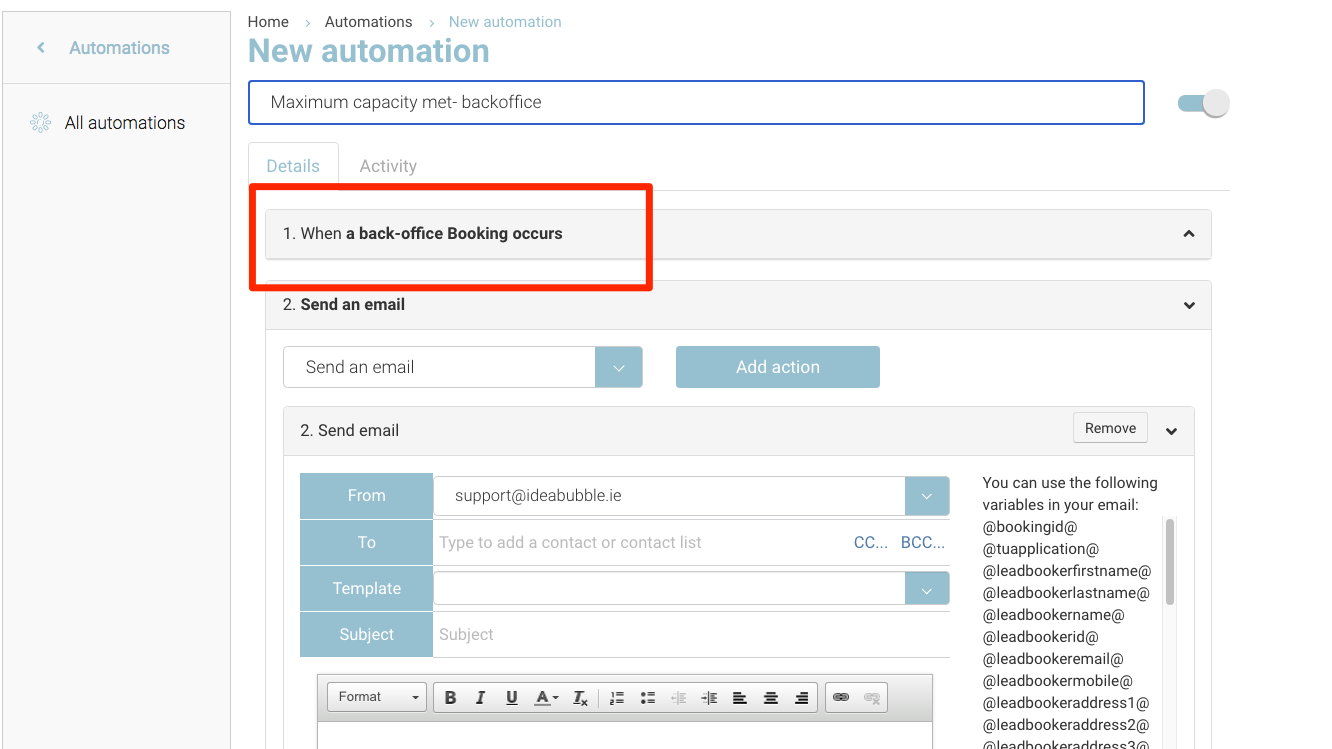The width and height of the screenshot is (1332, 749).
Task: Insert a numbered list in editor
Action: click(617, 697)
